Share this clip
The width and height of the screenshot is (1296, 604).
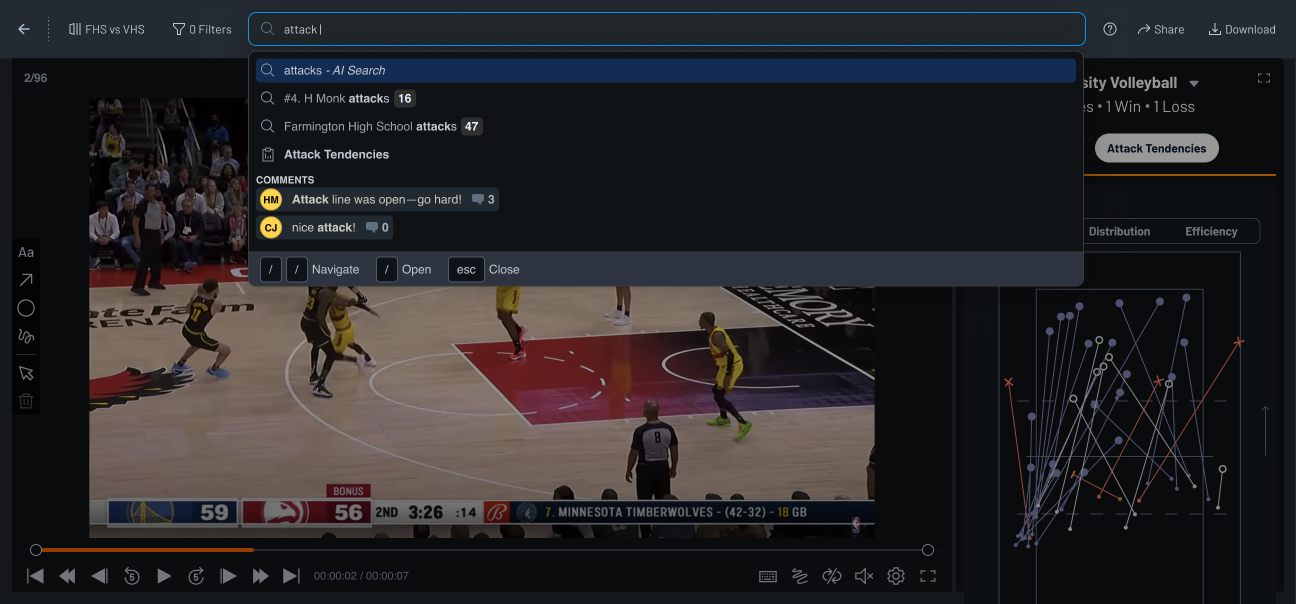1161,29
